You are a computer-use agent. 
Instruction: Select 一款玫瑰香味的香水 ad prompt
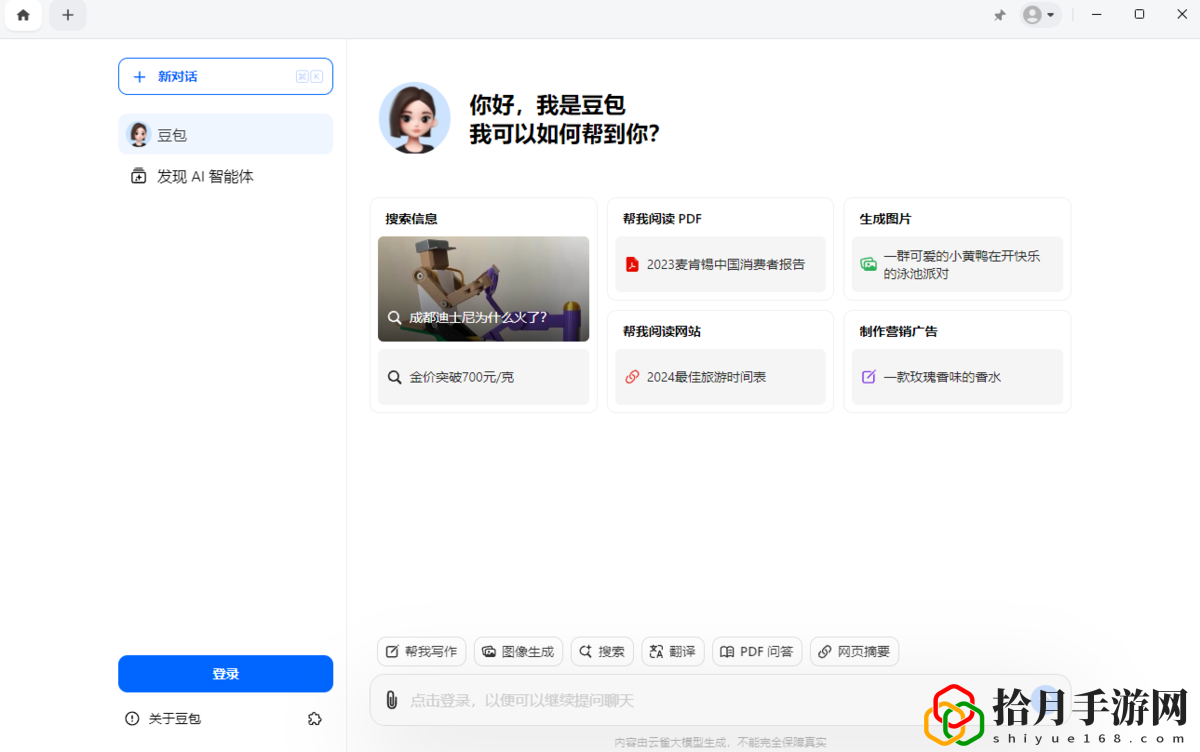[957, 377]
